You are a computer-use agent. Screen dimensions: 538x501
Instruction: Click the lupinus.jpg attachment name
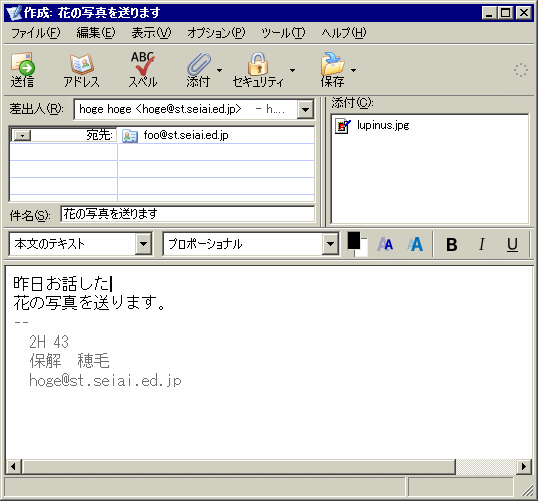(x=383, y=125)
